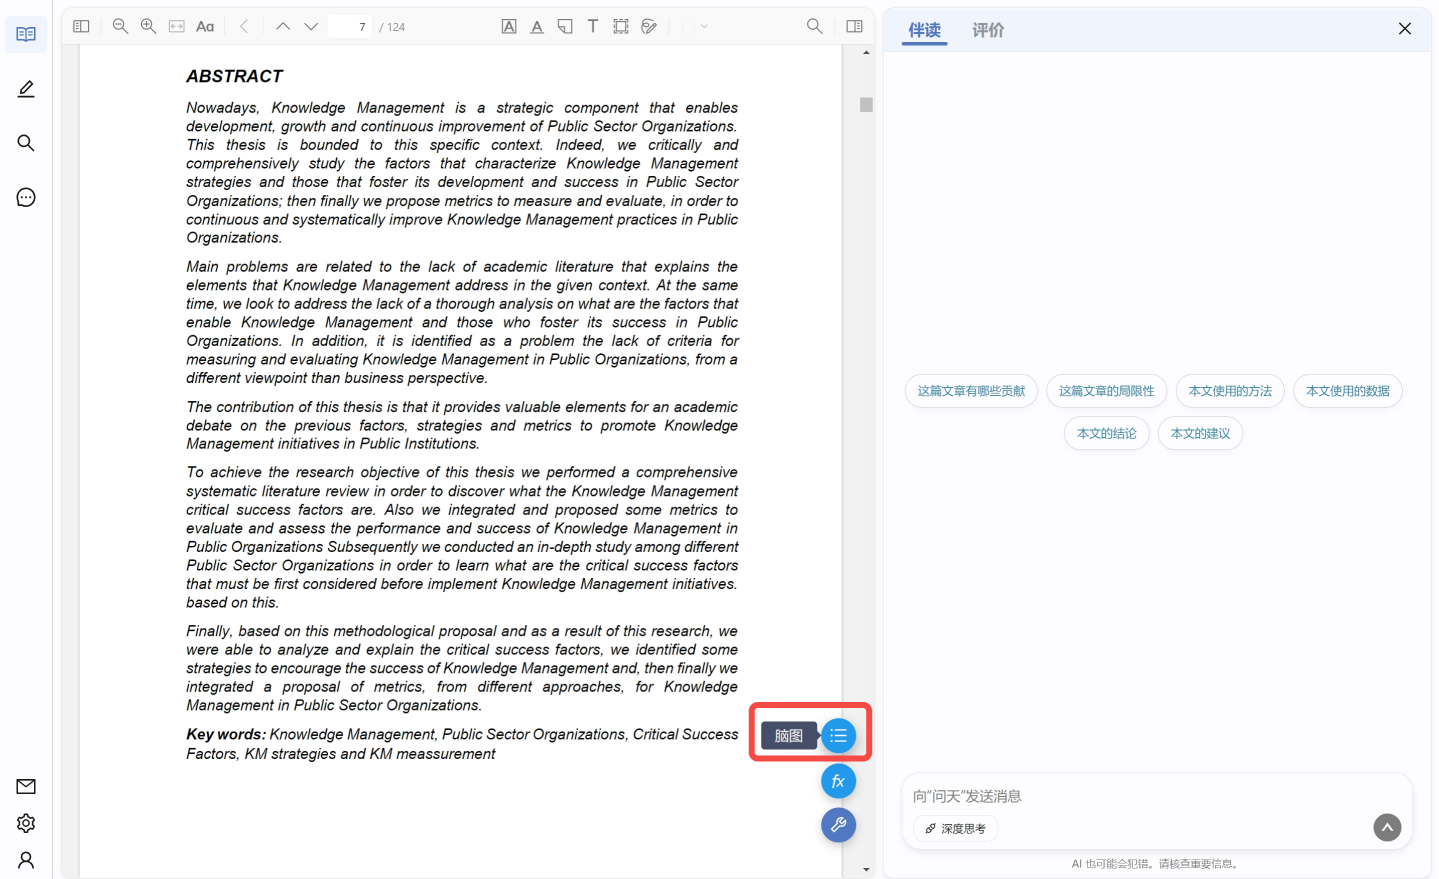Click the fx formula floating button
The image size is (1439, 879).
(x=838, y=781)
